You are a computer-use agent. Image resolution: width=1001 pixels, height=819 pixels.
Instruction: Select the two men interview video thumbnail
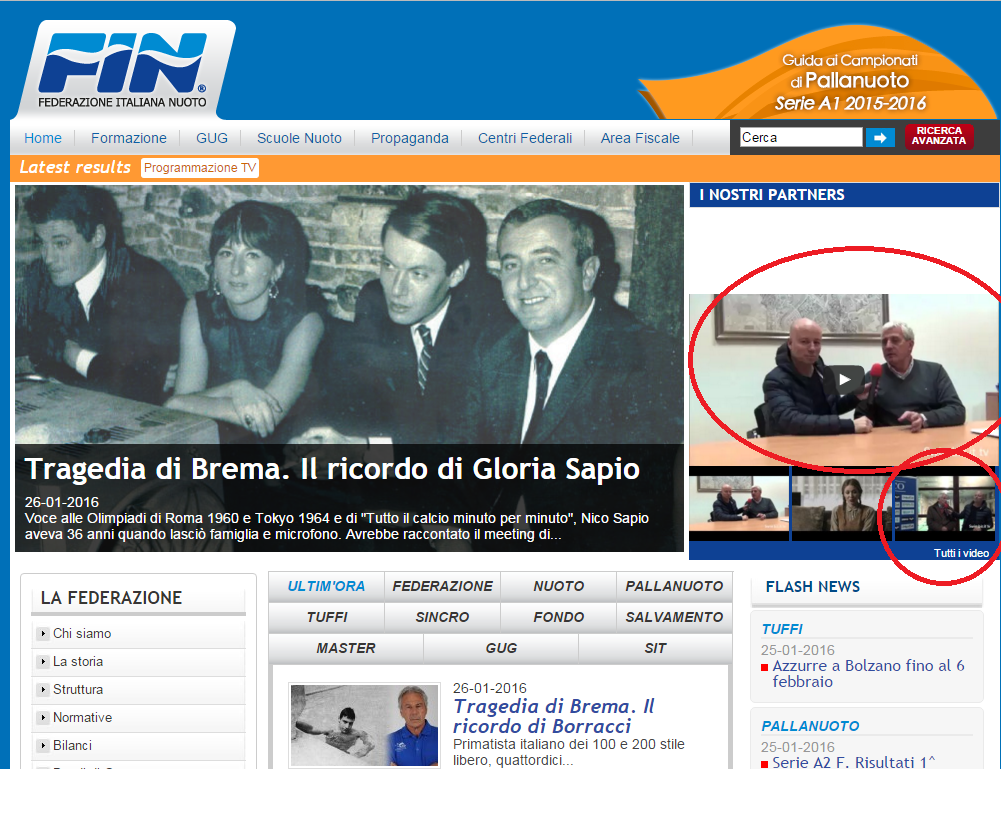coord(739,504)
